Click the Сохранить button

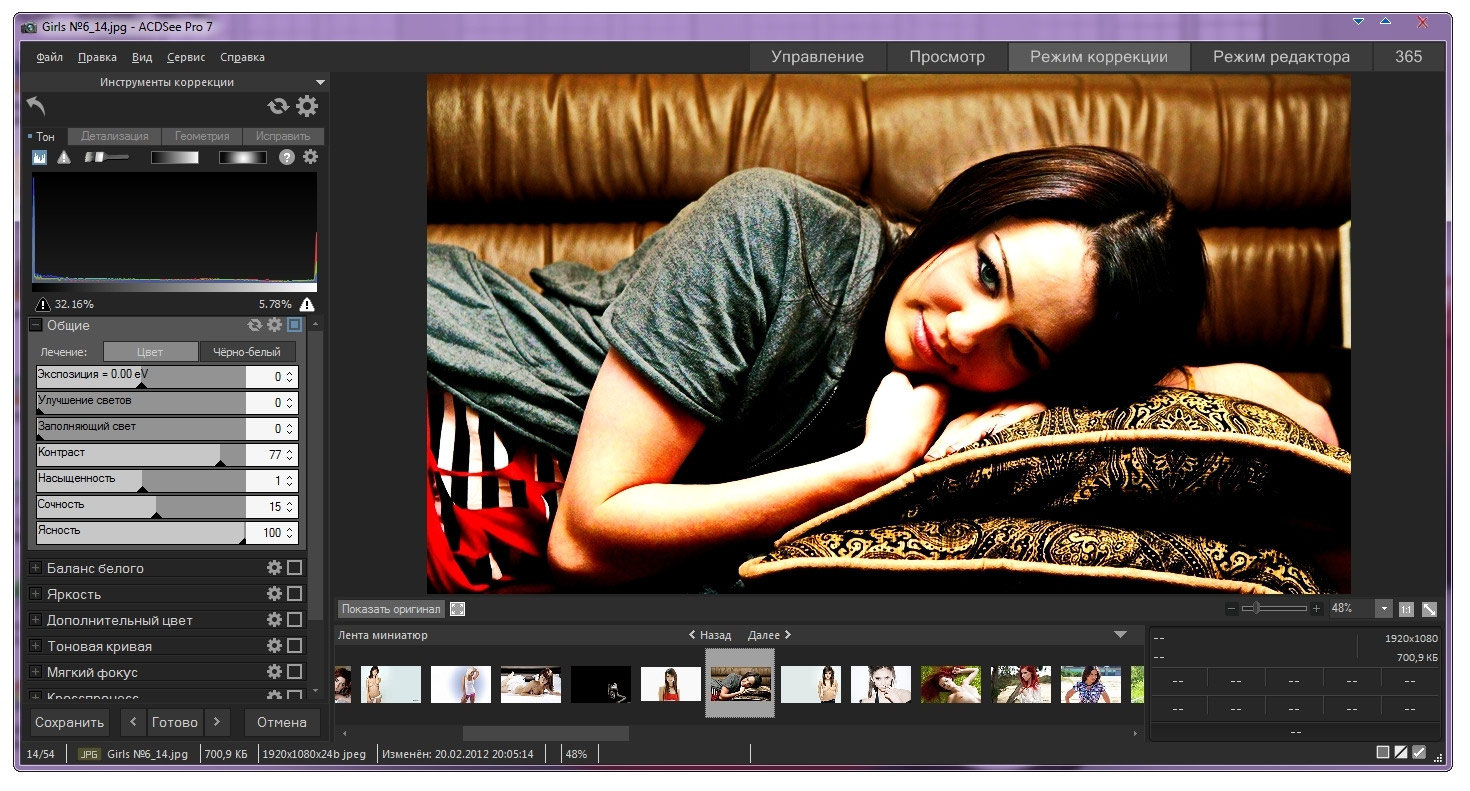[69, 722]
